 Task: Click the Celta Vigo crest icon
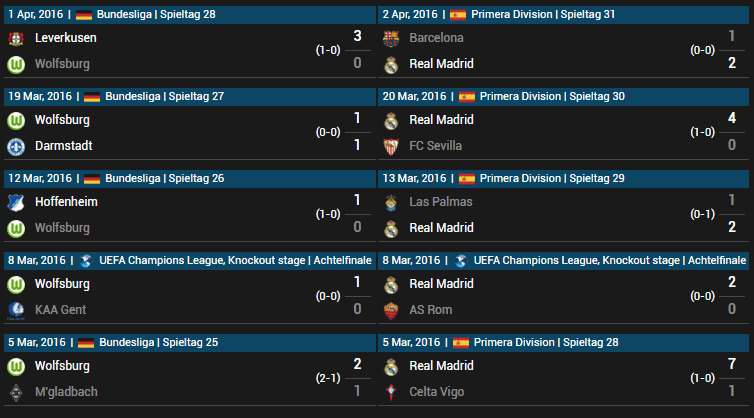(x=391, y=393)
